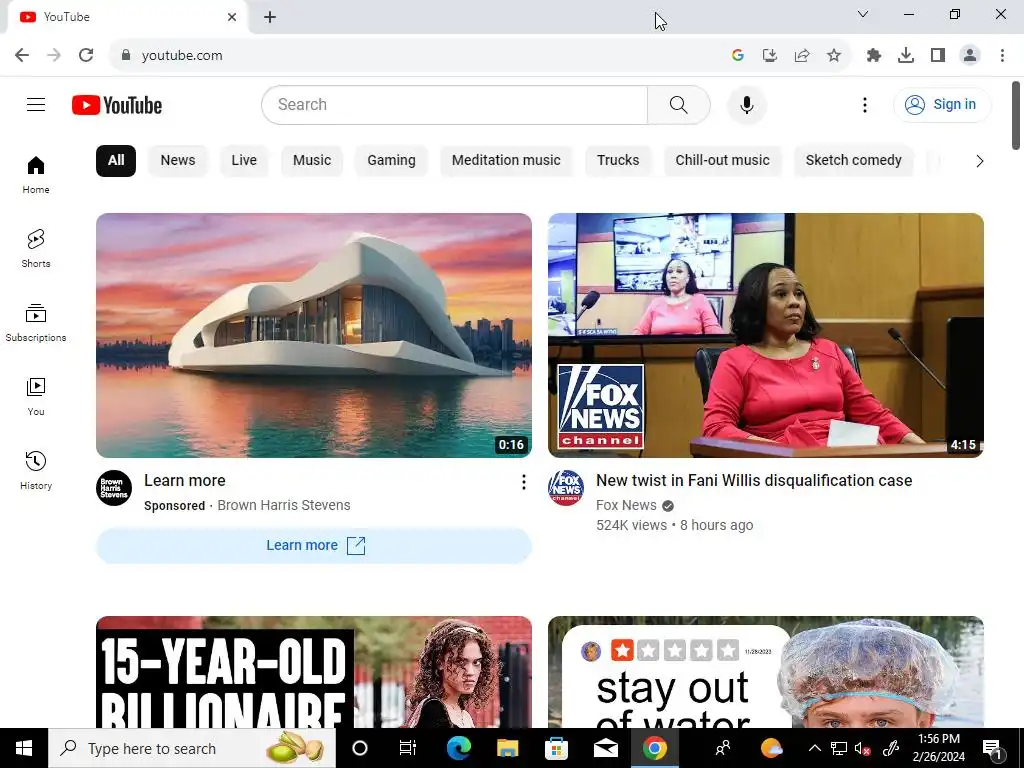Open YouTube settings three-dot menu
Image resolution: width=1024 pixels, height=768 pixels.
pos(865,104)
